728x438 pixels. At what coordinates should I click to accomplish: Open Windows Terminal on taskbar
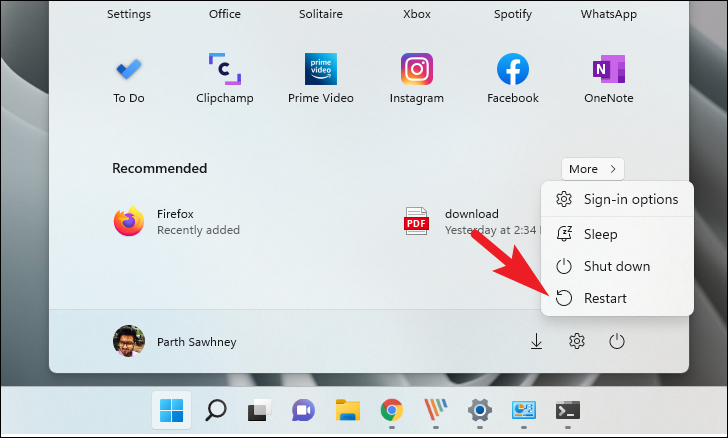tap(568, 410)
